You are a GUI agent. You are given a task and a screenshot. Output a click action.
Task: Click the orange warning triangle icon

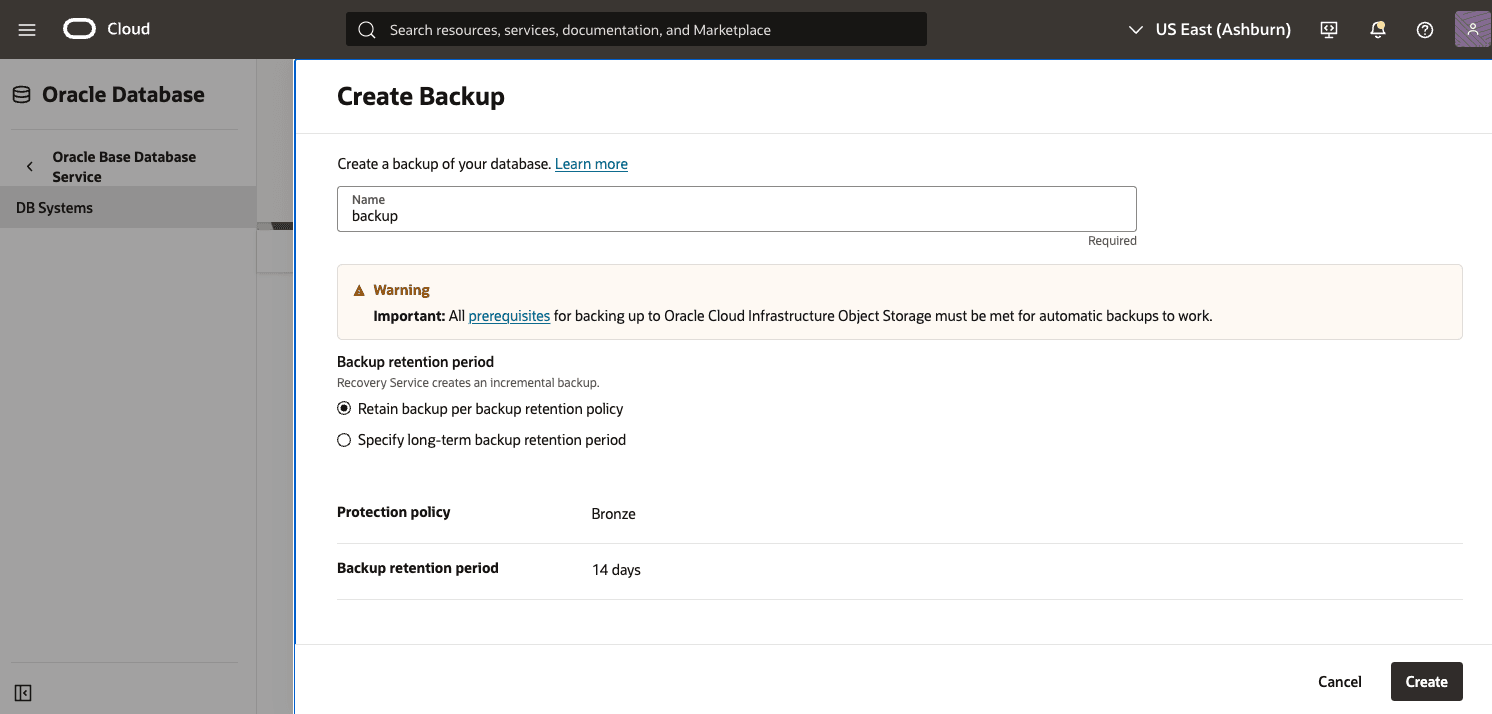tap(359, 289)
